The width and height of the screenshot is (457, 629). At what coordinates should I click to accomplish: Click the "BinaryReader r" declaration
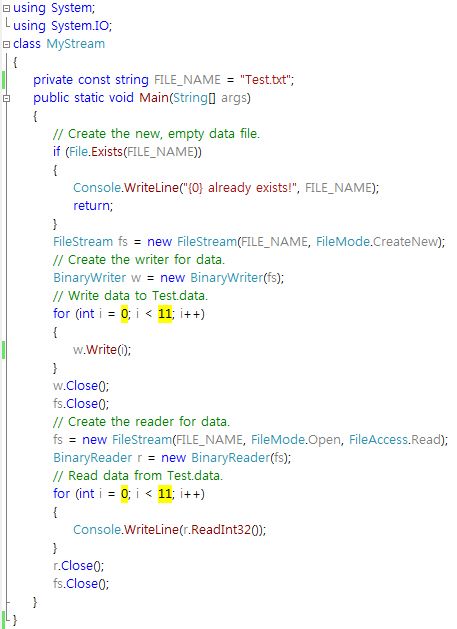click(x=97, y=458)
